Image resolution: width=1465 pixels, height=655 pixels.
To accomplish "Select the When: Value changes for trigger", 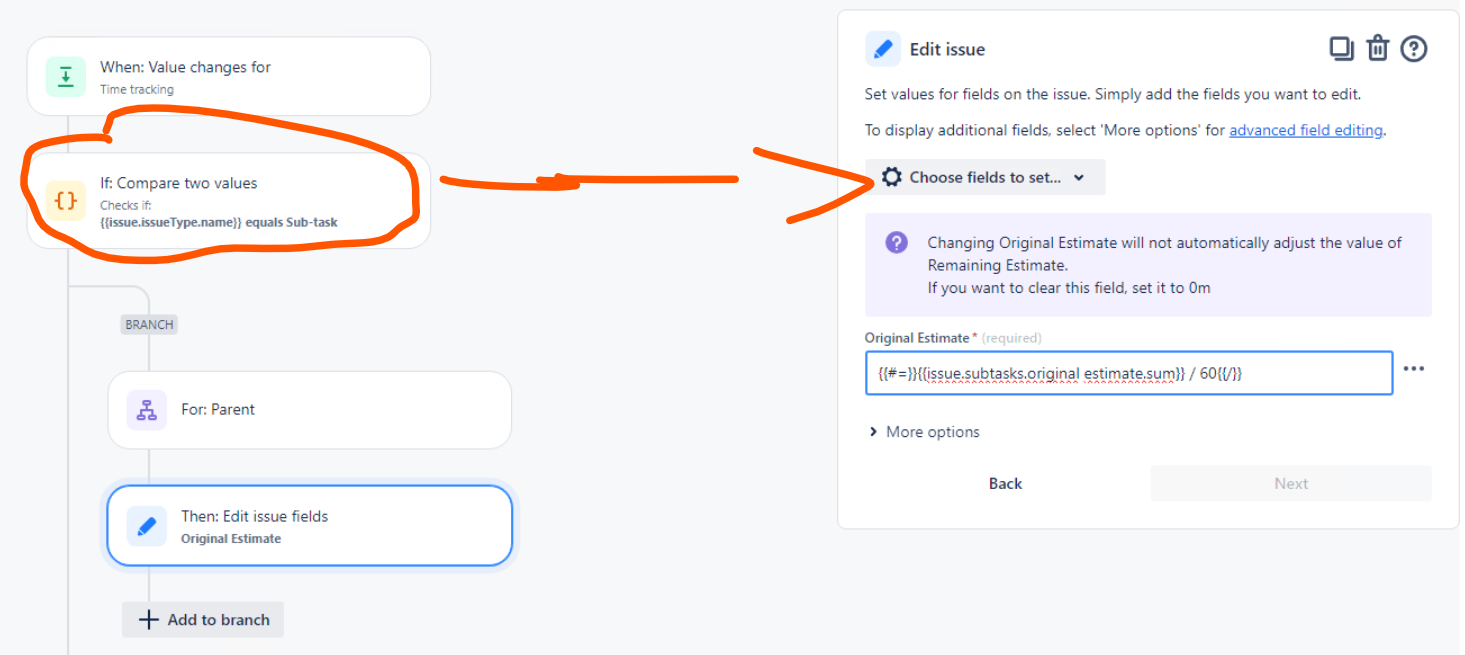I will coord(228,75).
